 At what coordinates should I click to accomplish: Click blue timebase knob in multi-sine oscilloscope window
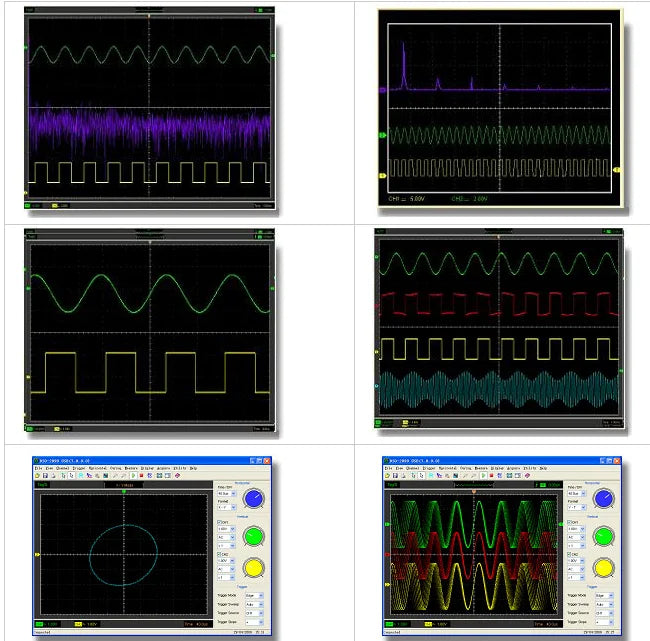coord(603,499)
